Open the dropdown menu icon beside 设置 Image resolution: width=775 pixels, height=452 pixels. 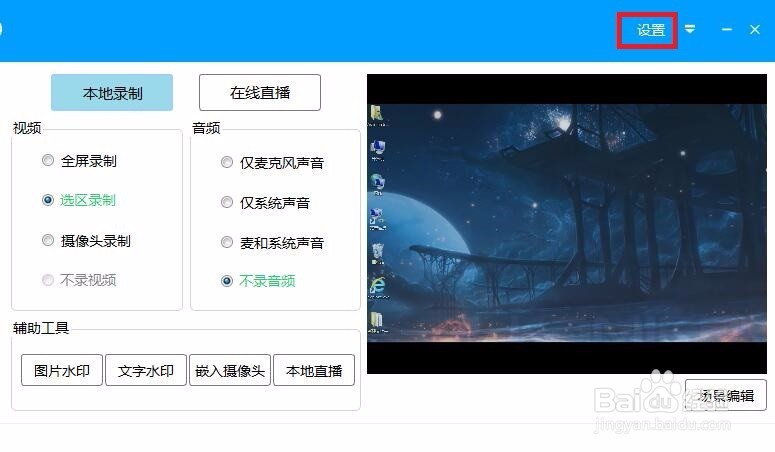point(690,29)
